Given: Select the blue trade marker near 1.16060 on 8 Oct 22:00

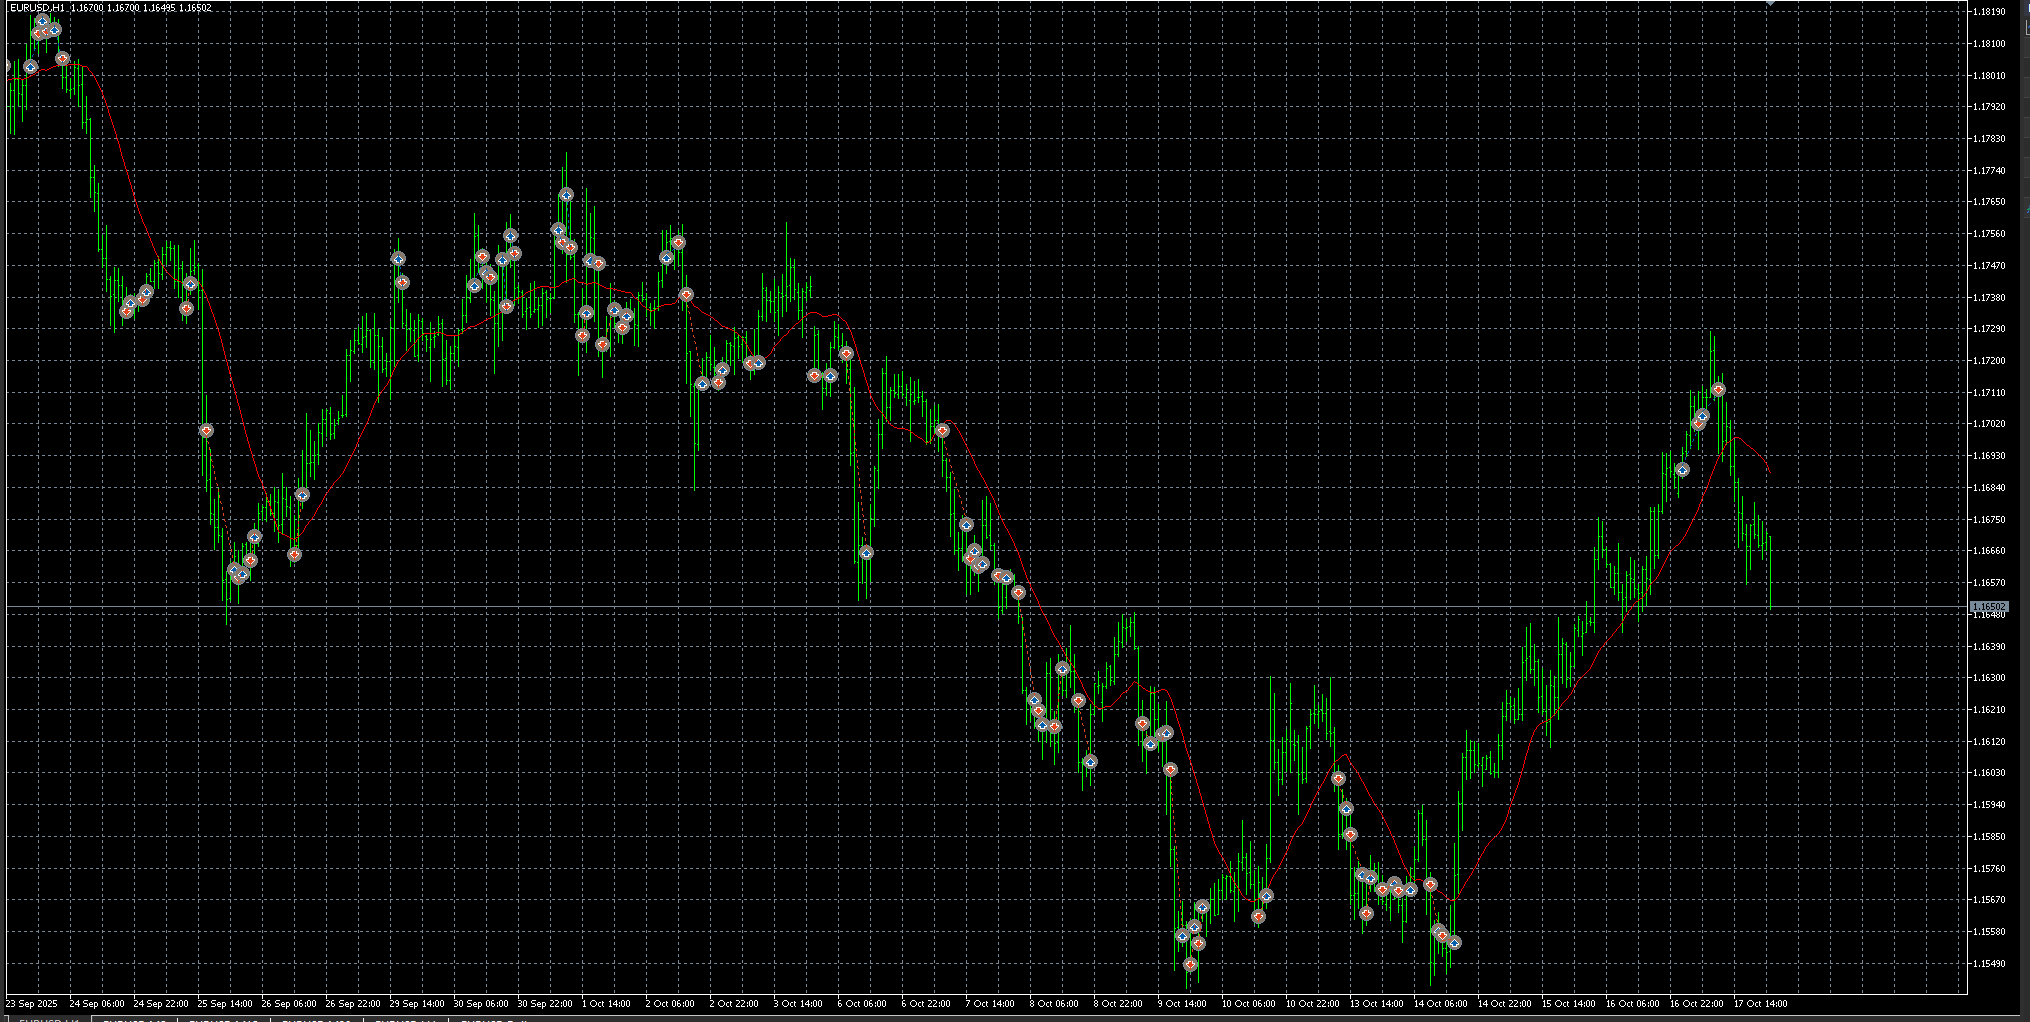Looking at the screenshot, I should click(x=1090, y=762).
